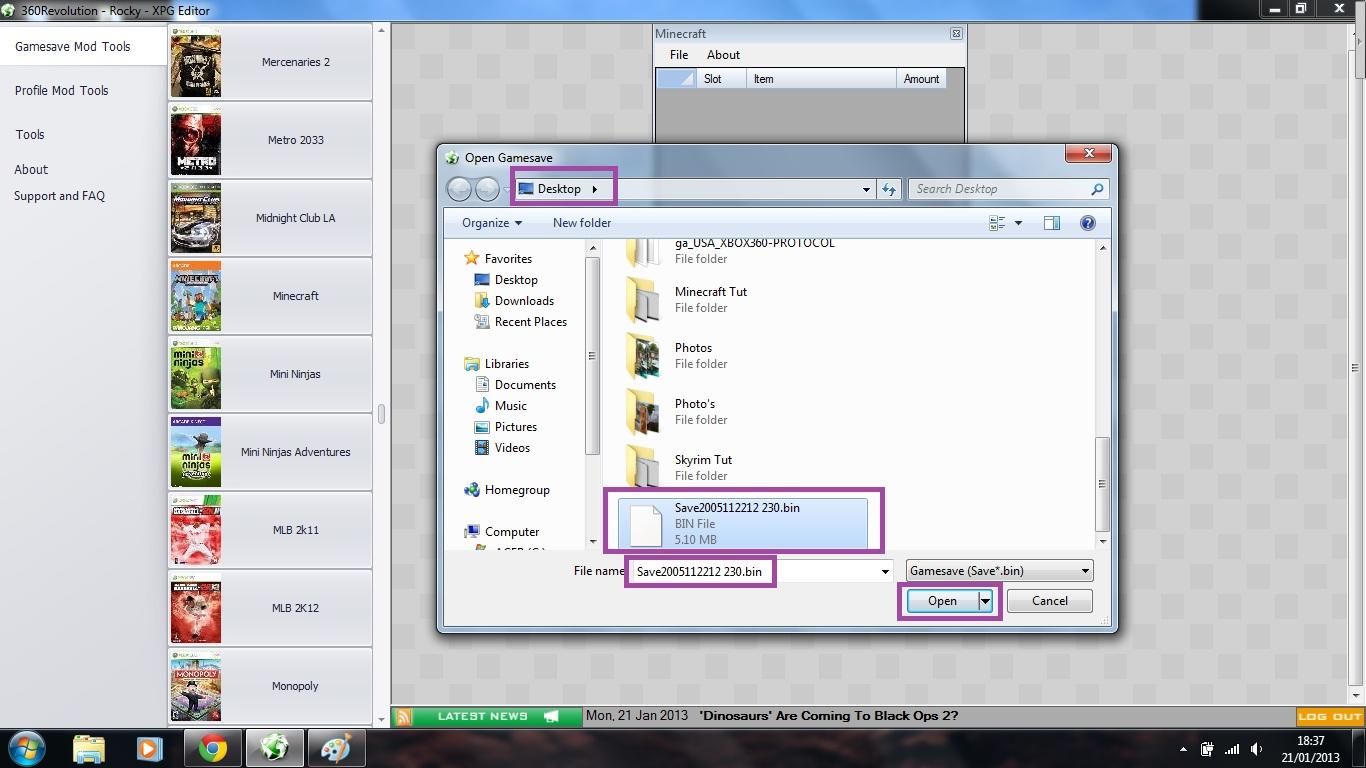Open the File menu in Minecraft window
This screenshot has height=768, width=1366.
[679, 55]
